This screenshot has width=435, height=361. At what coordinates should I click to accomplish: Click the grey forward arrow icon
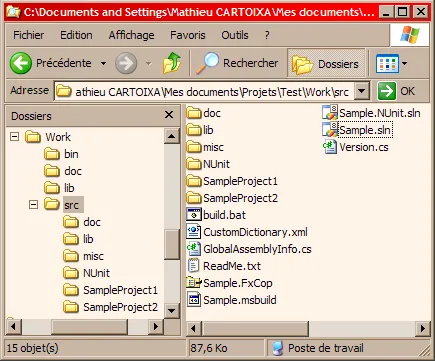tap(126, 63)
